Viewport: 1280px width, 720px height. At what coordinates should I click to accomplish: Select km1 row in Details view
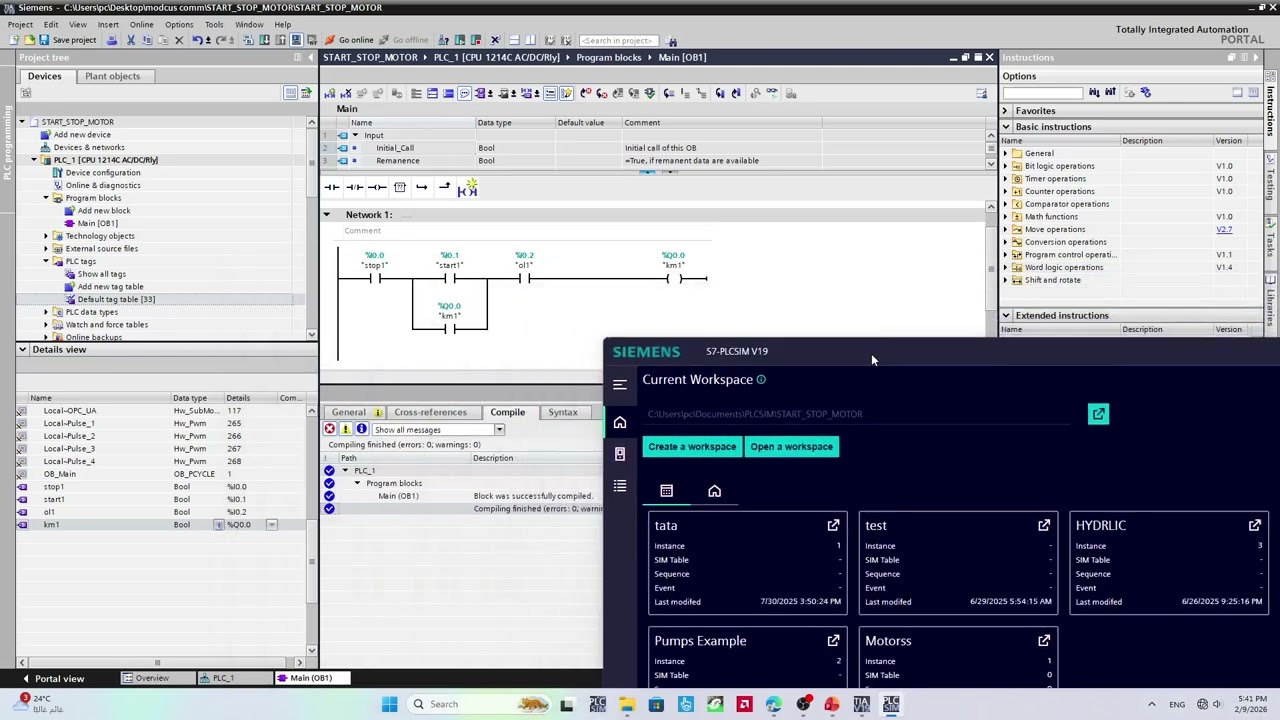click(x=160, y=525)
